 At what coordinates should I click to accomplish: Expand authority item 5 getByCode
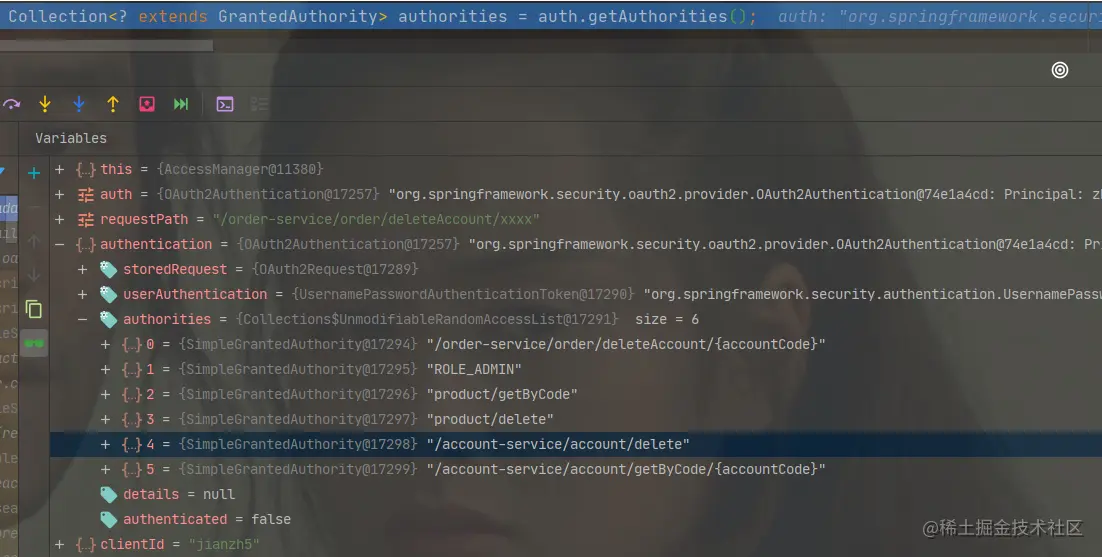coord(105,469)
